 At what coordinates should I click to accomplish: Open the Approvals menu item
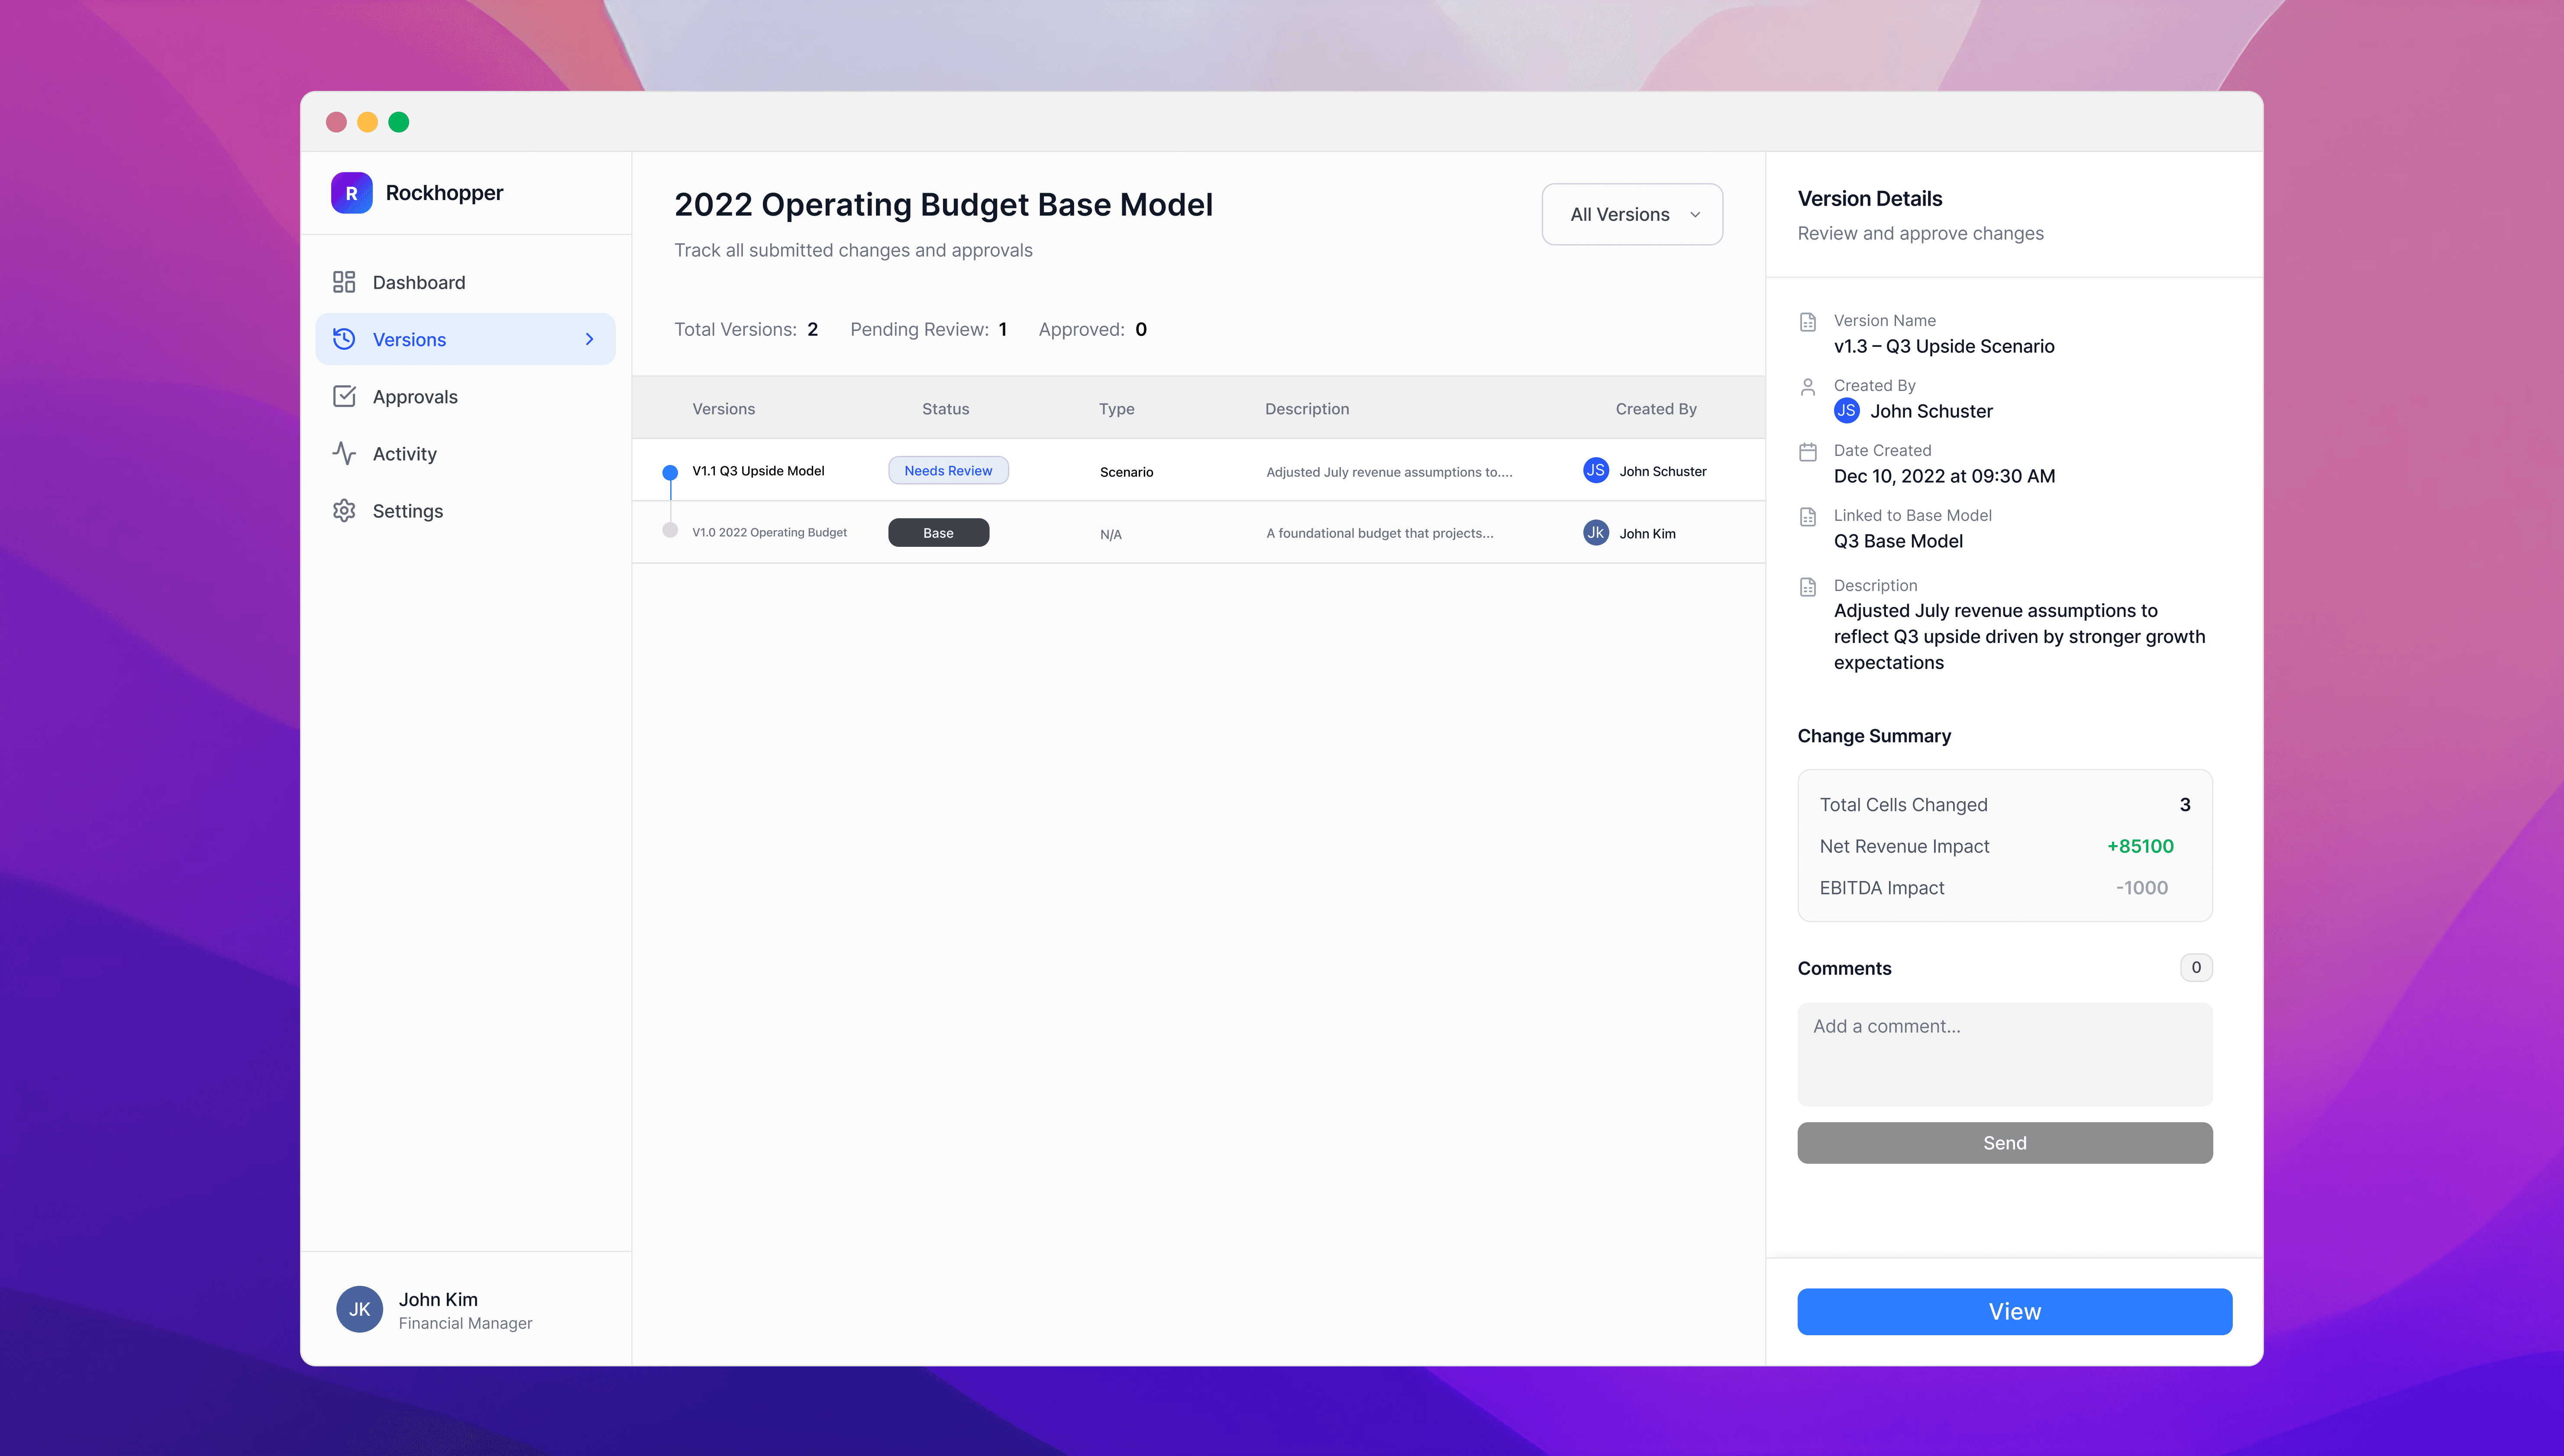pos(415,396)
